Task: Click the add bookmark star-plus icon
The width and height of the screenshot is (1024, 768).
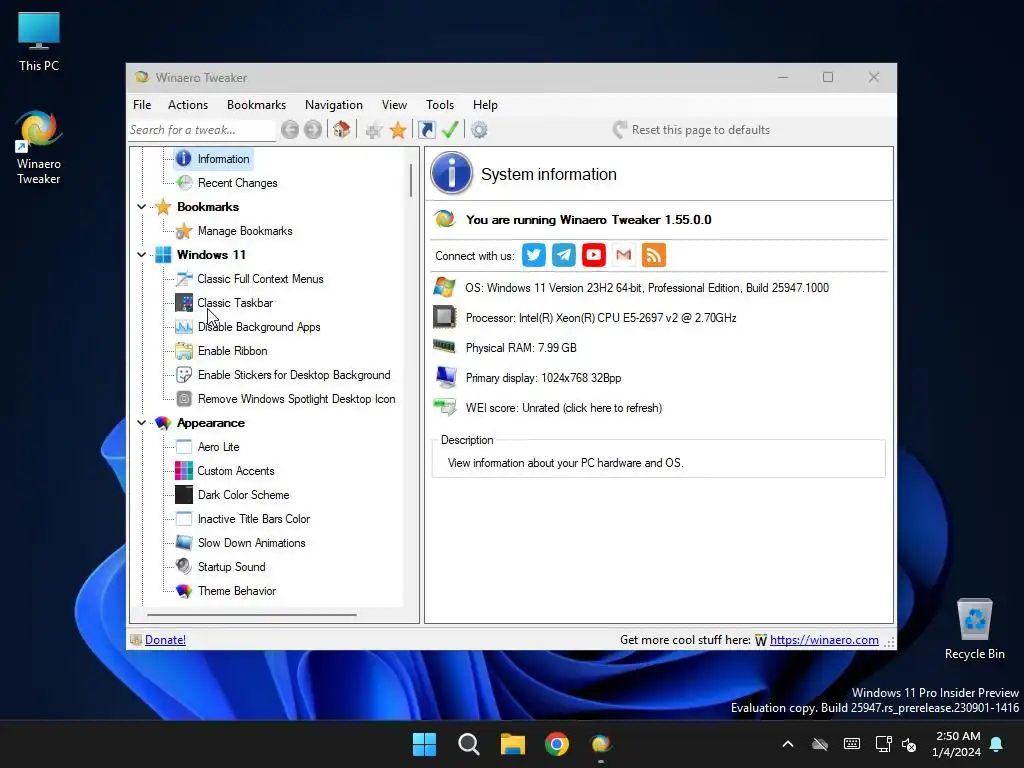Action: click(374, 130)
